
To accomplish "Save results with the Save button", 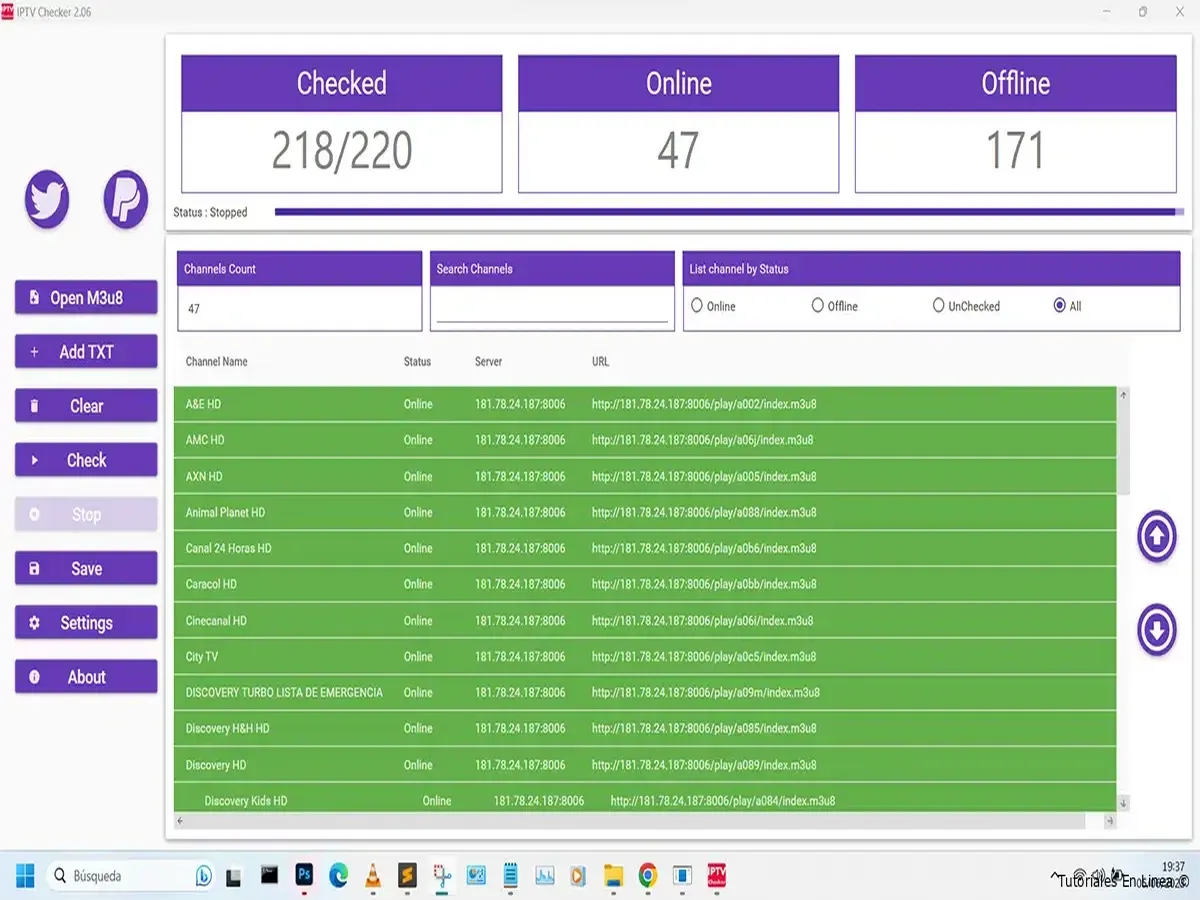I will click(86, 568).
